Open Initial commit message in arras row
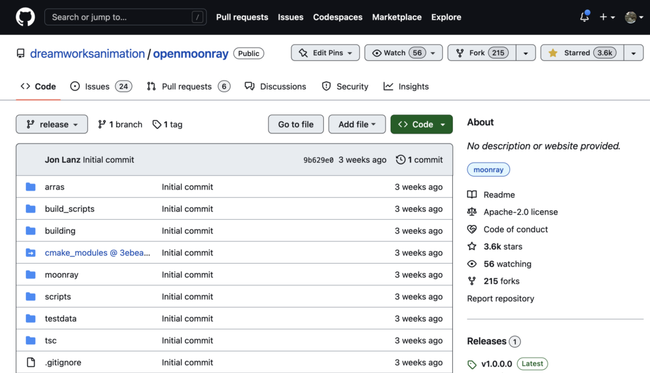Screen dimensions: 650x373 pos(187,187)
